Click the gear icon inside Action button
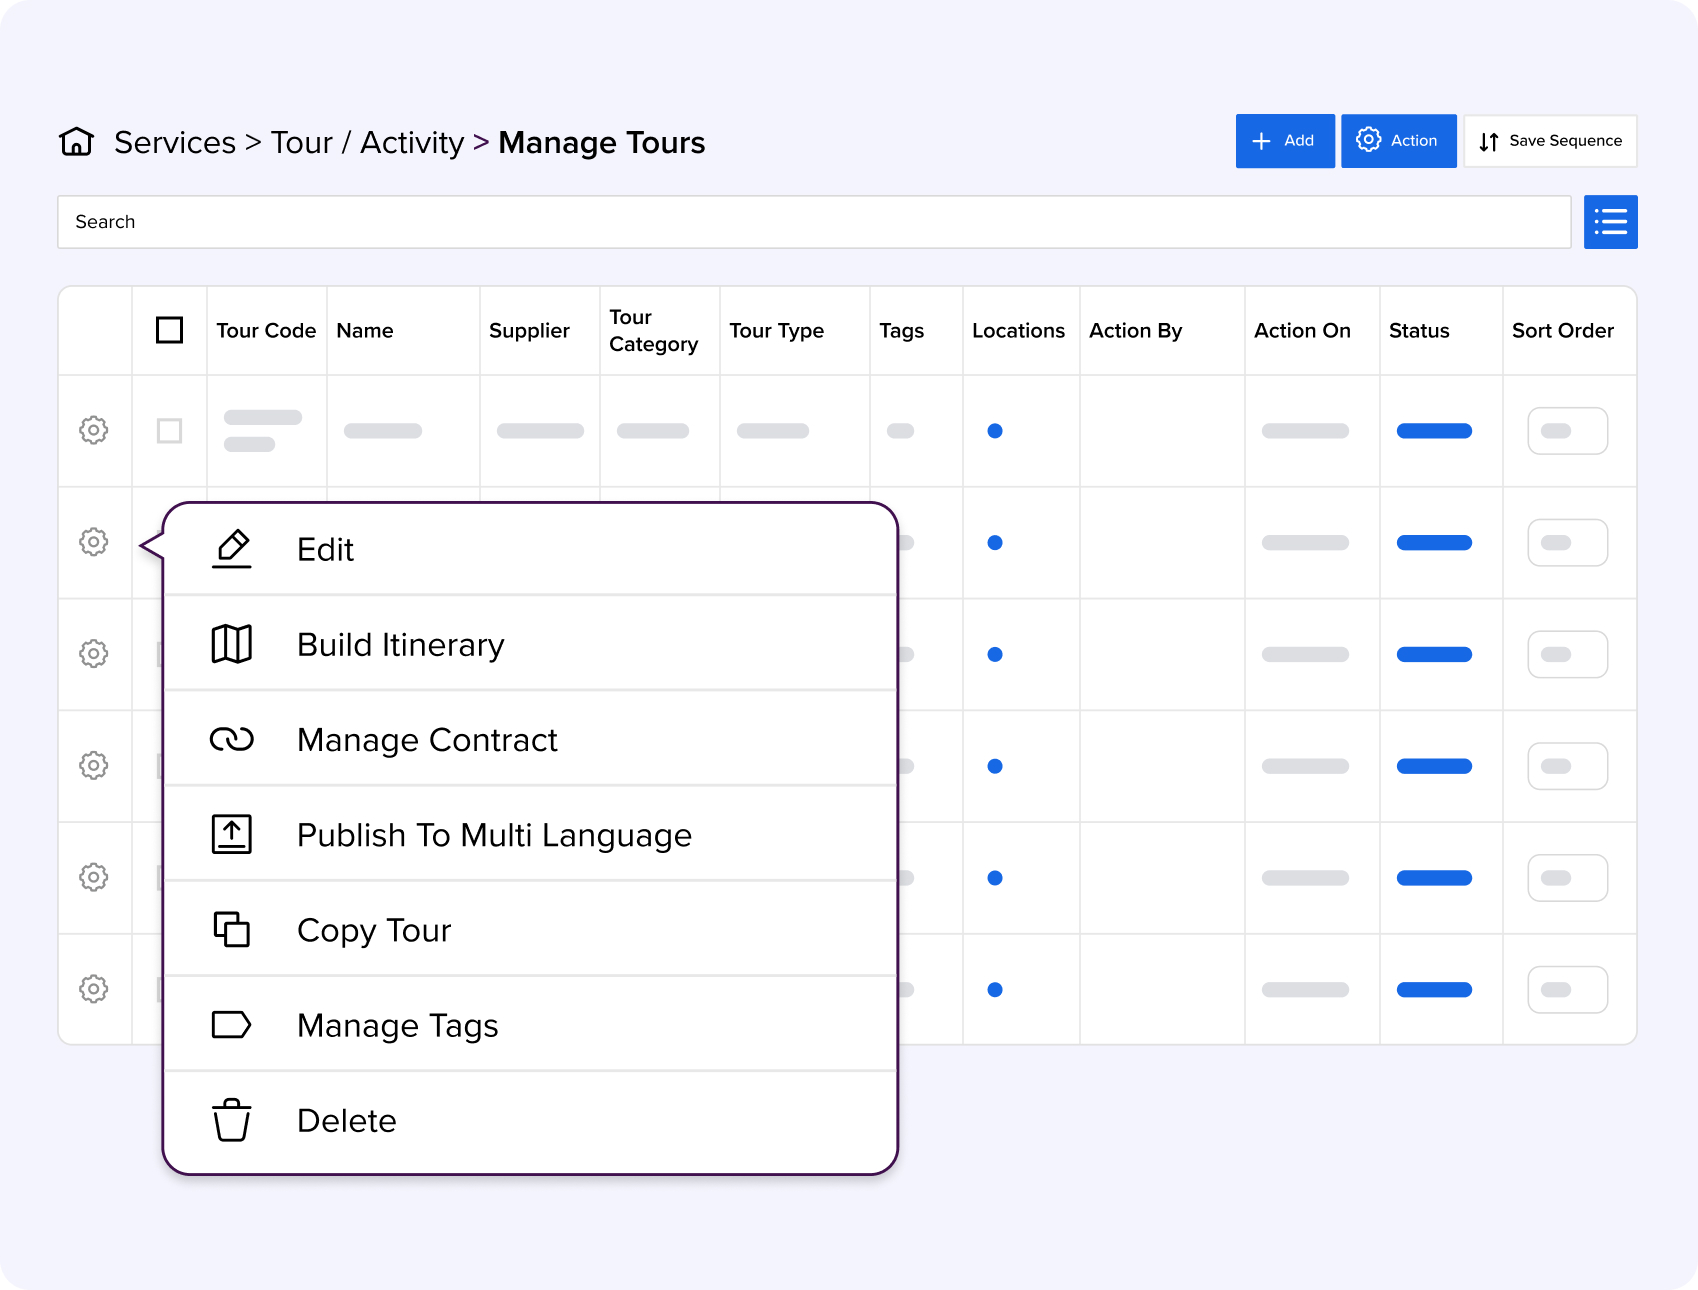Viewport: 1698px width, 1290px height. click(1369, 140)
